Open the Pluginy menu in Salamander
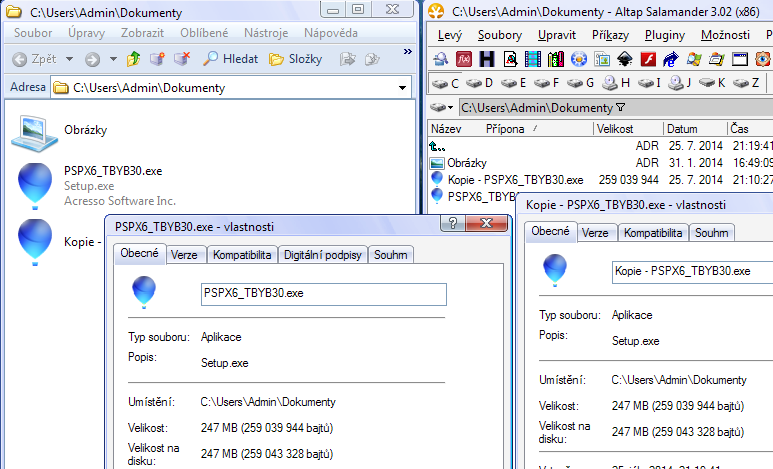 665,35
